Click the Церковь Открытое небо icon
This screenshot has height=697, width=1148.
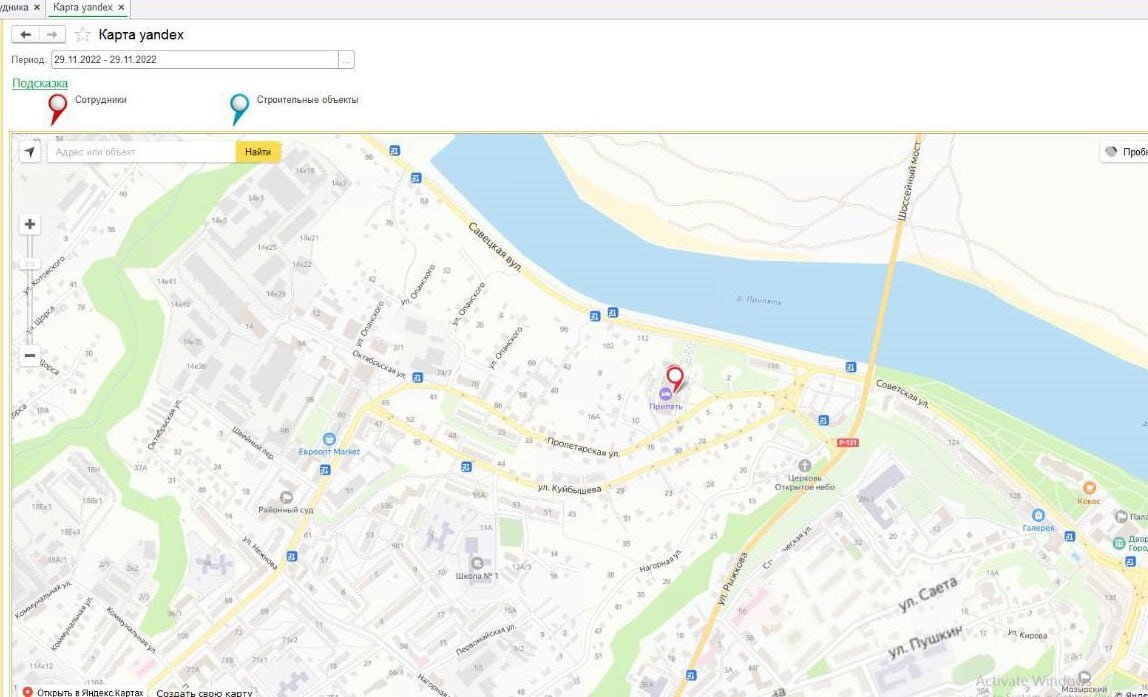[x=805, y=466]
